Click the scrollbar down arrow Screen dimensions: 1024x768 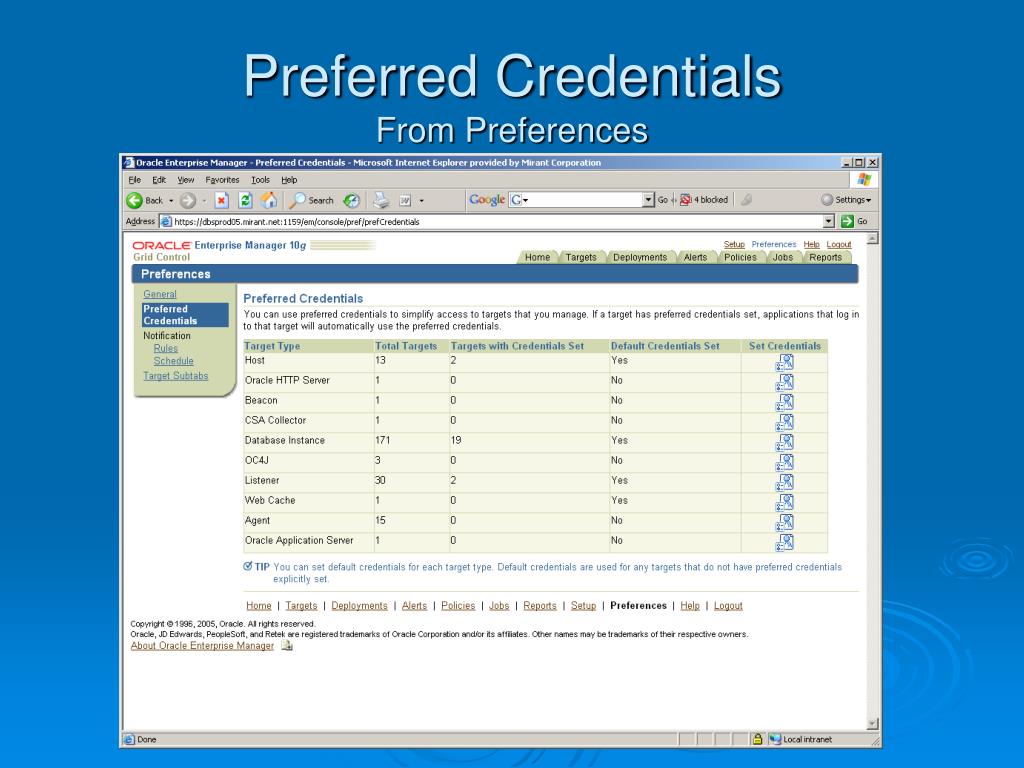click(x=872, y=723)
